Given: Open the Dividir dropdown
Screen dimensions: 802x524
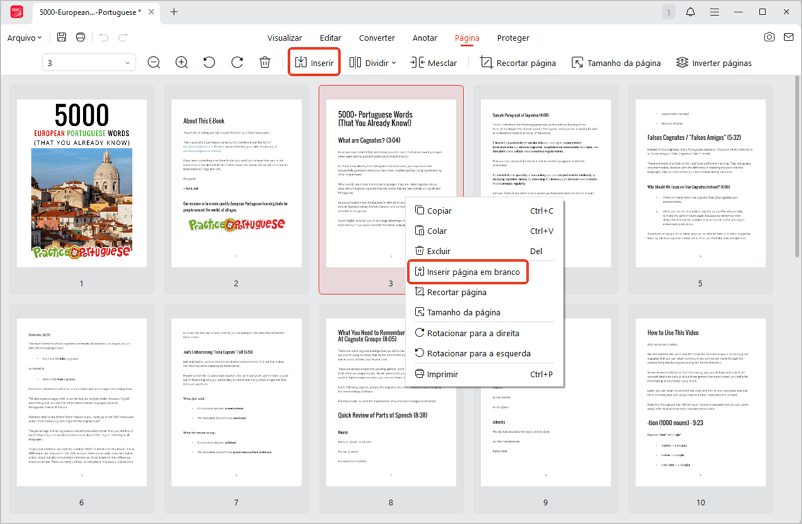Looking at the screenshot, I should click(372, 62).
